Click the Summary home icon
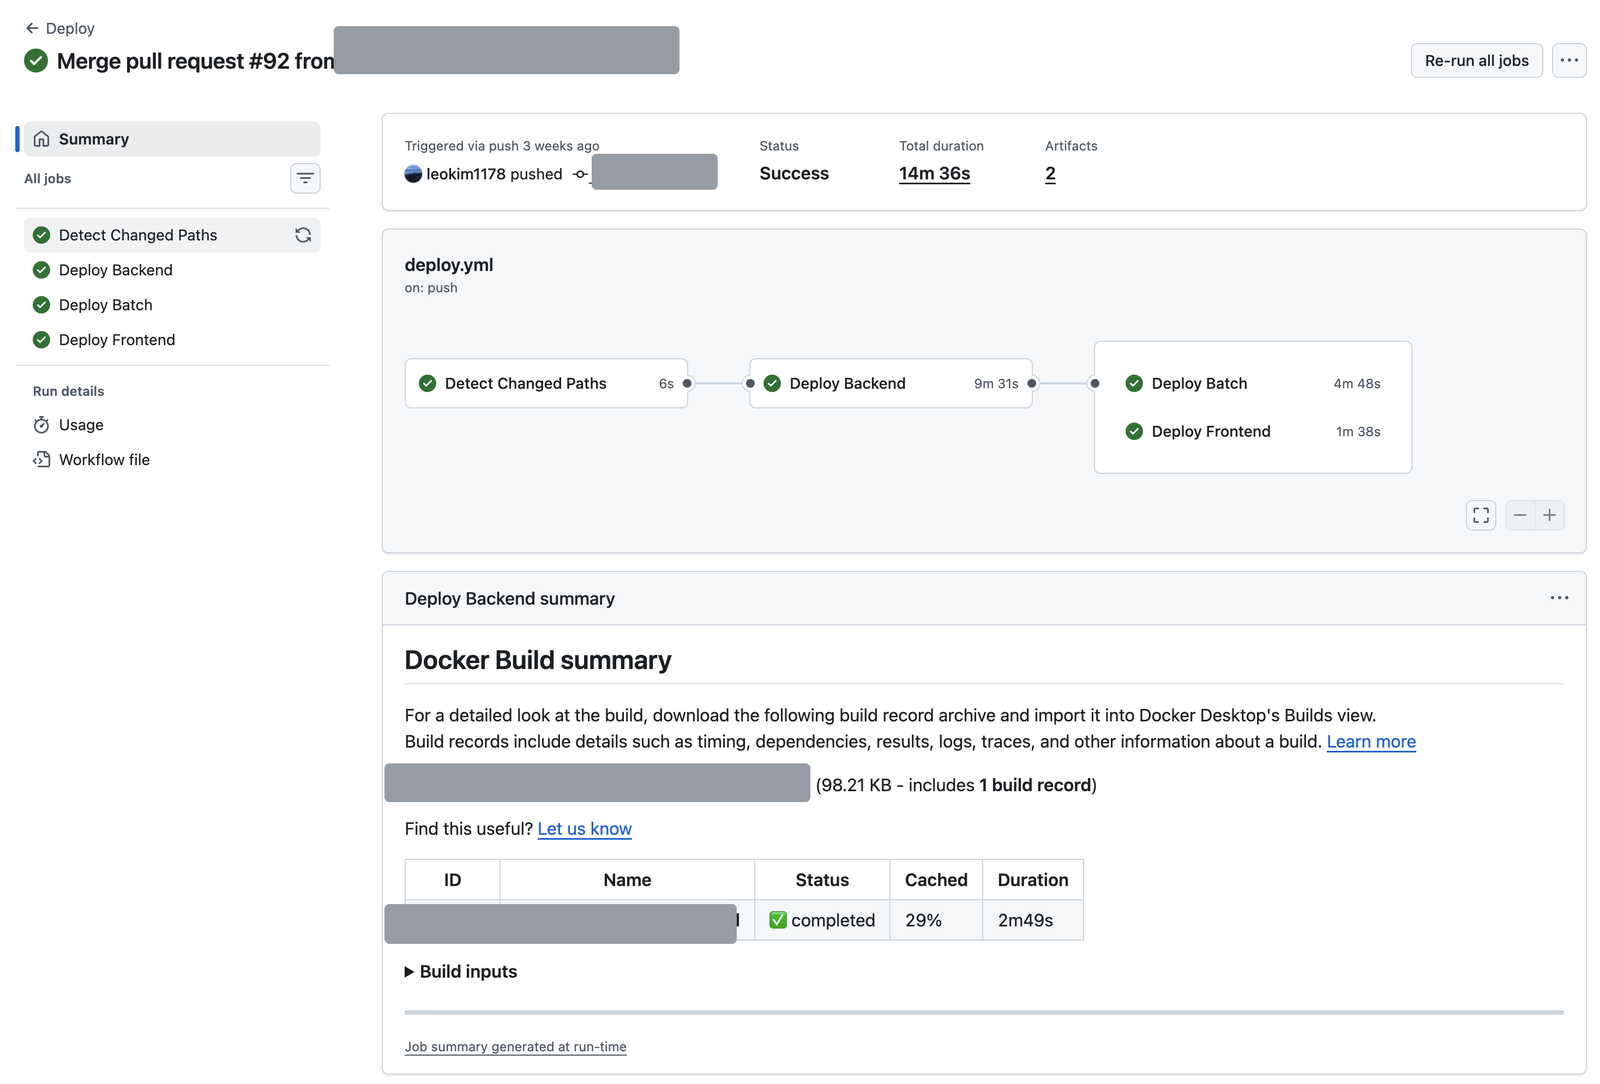The height and width of the screenshot is (1084, 1600). 41,139
